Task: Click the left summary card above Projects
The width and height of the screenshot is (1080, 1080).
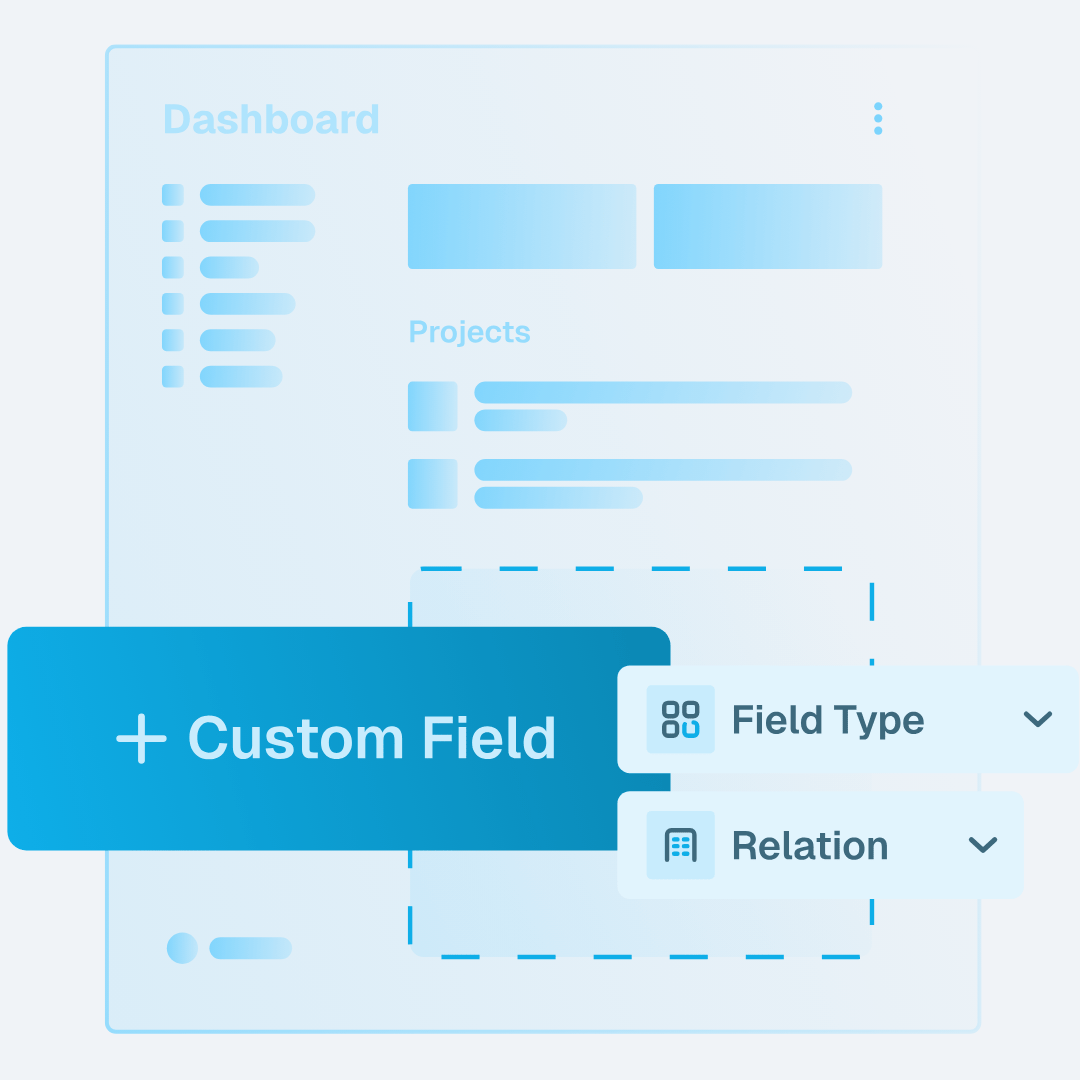Action: [x=522, y=226]
